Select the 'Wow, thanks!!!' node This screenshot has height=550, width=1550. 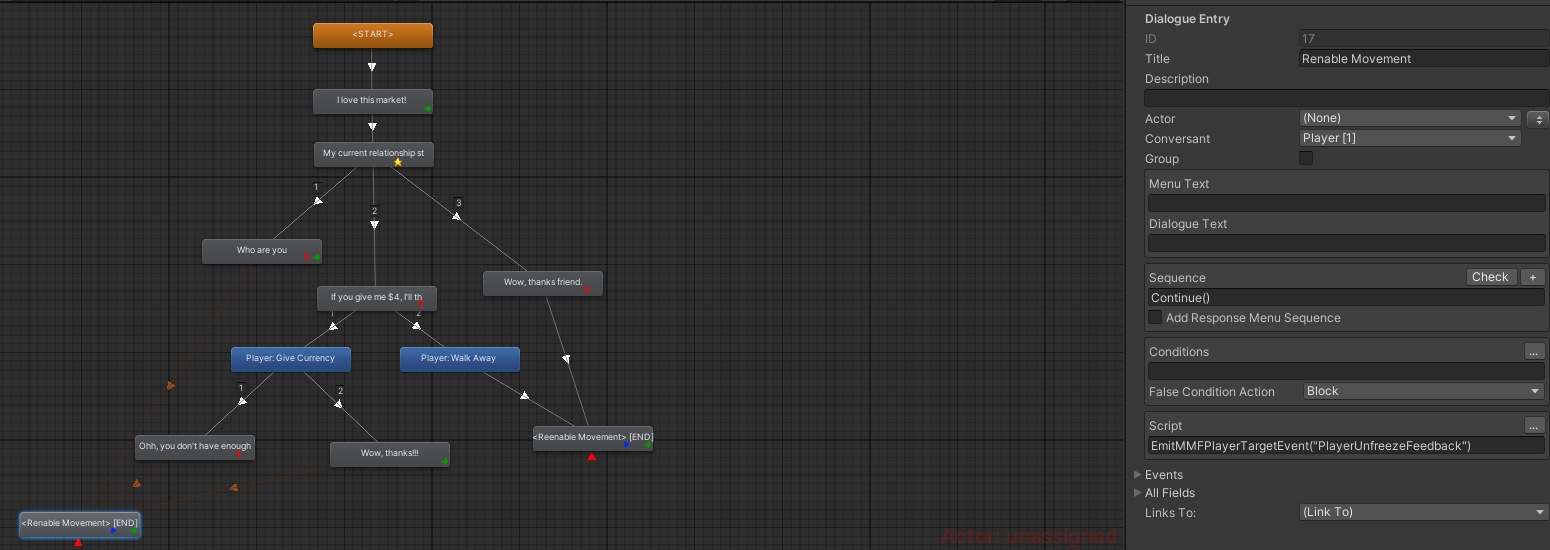390,454
